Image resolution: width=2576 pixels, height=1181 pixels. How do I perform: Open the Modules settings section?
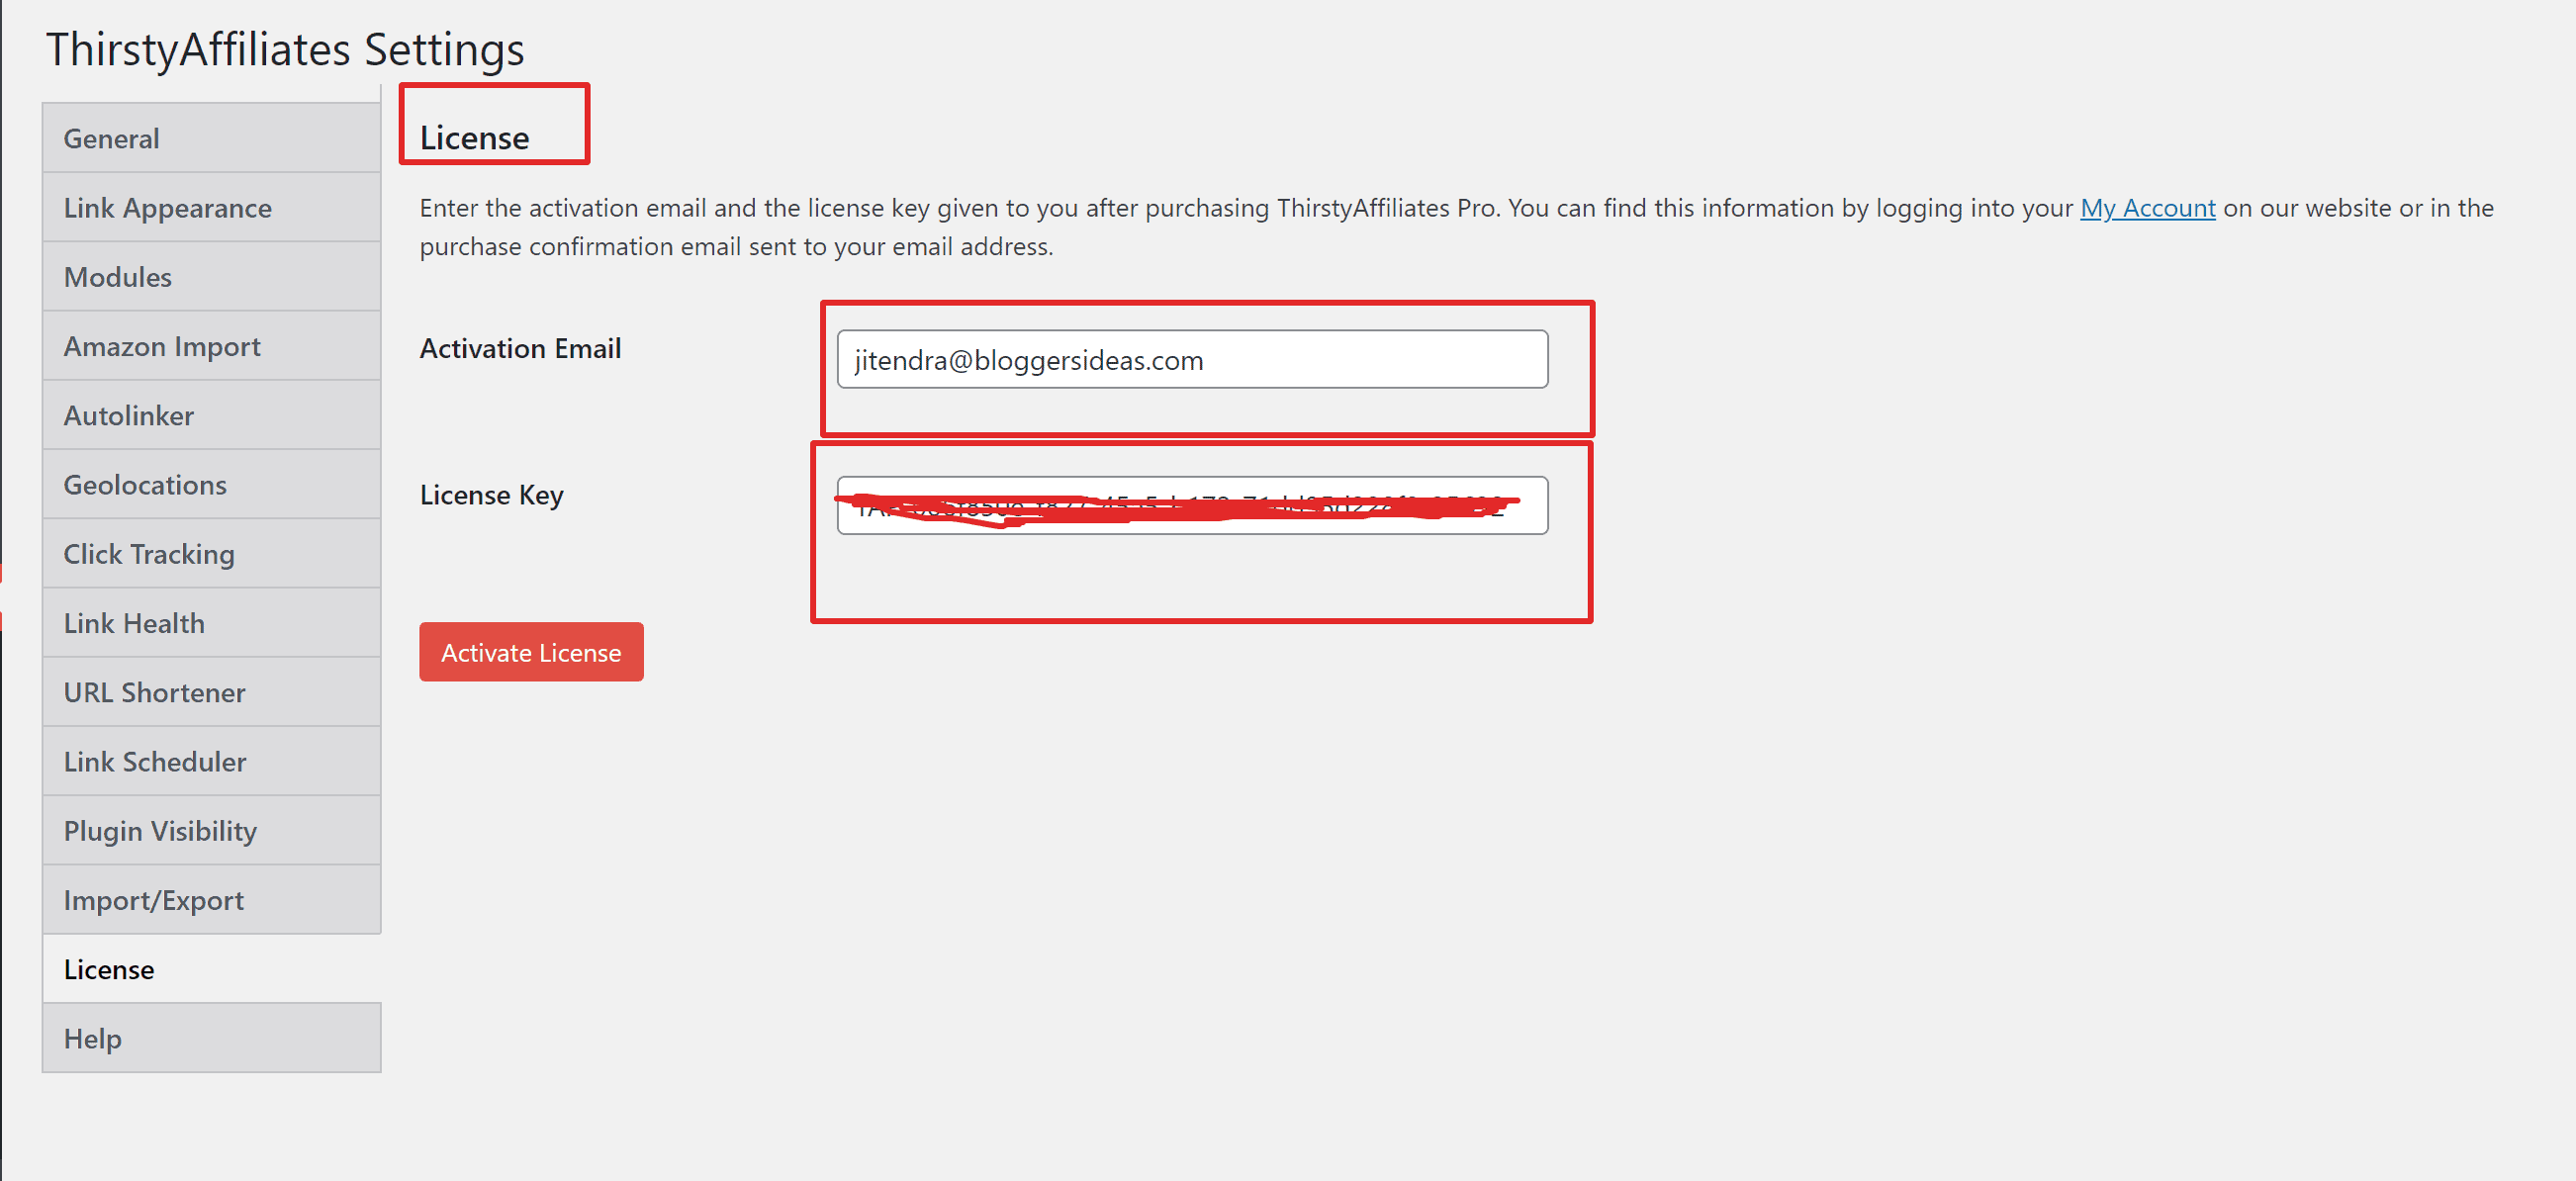click(x=216, y=276)
